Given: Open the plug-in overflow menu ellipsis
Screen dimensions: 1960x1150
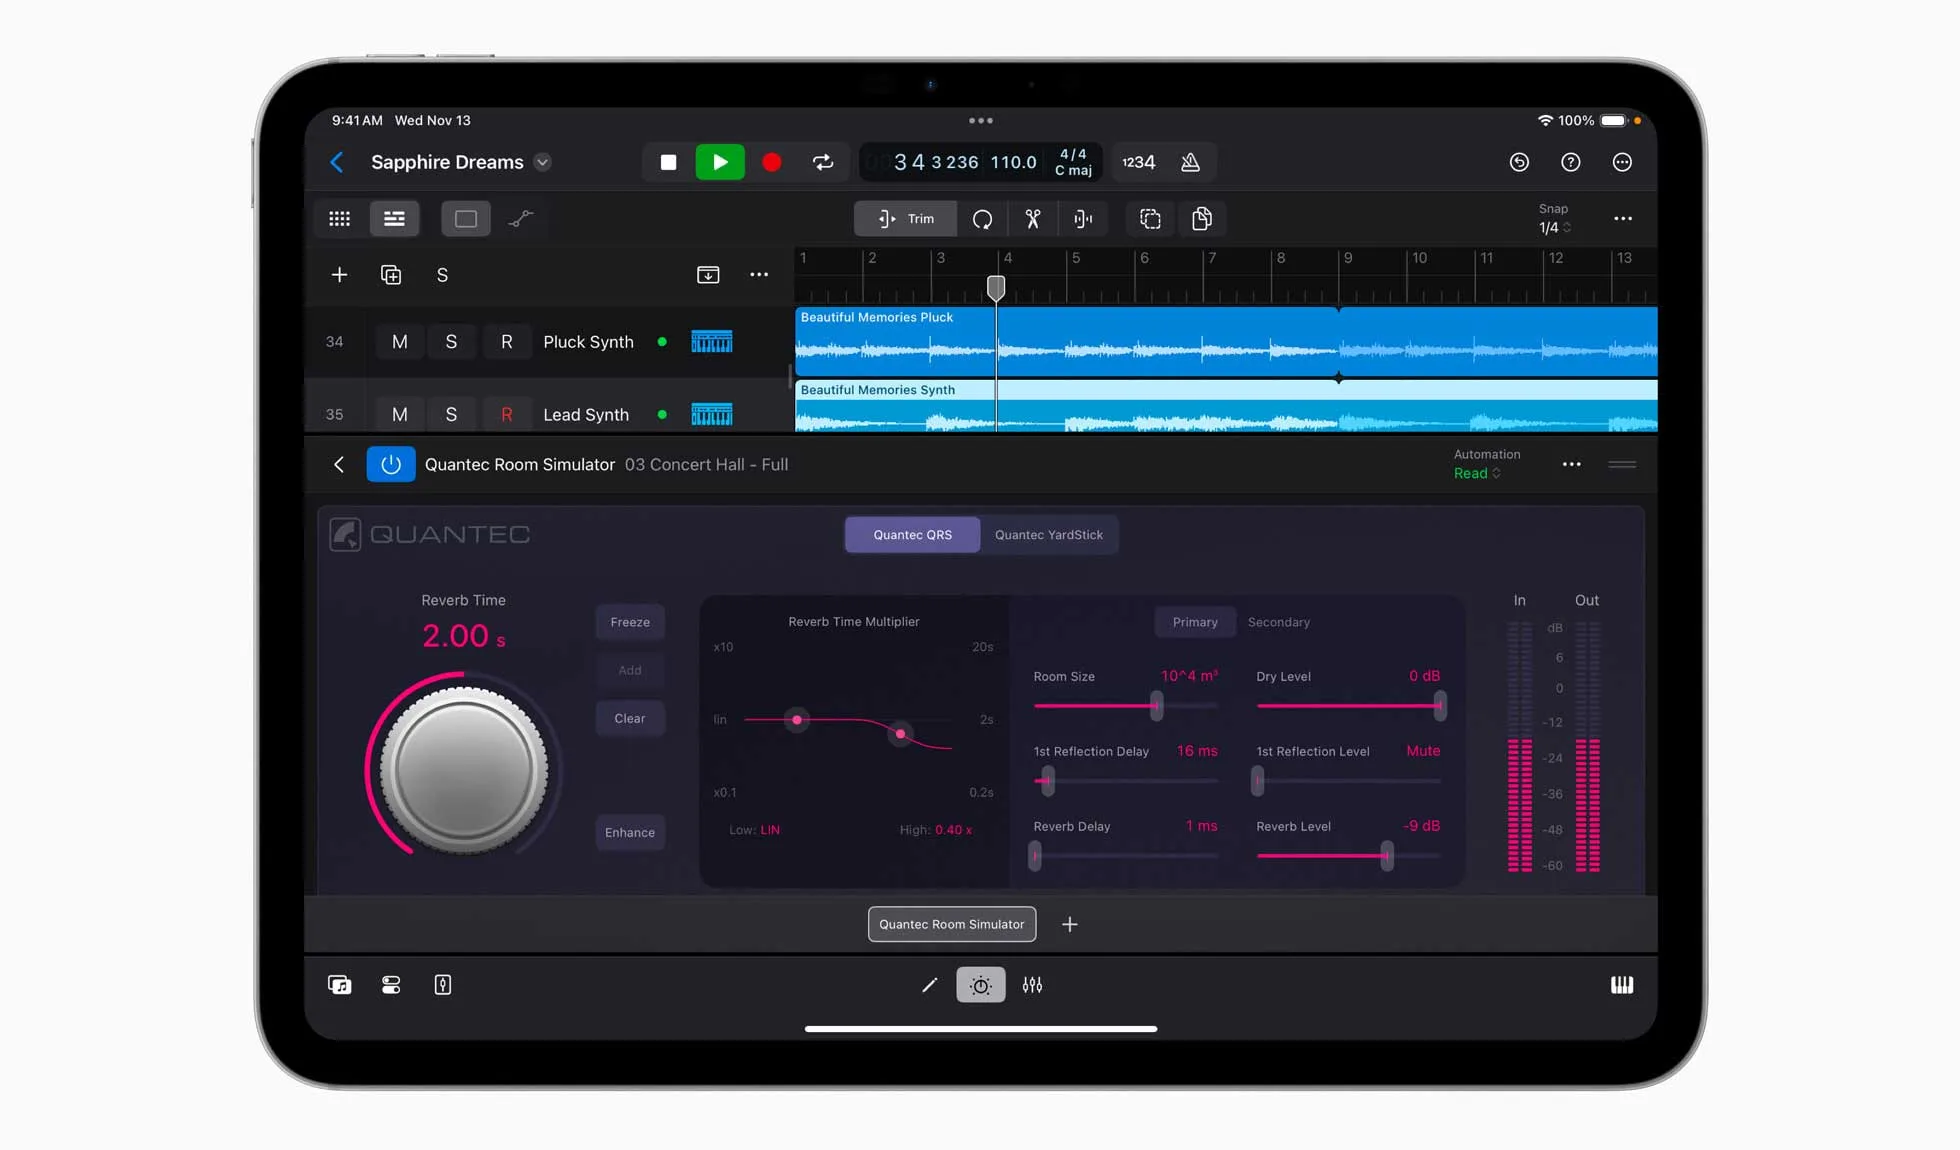Looking at the screenshot, I should click(1571, 464).
